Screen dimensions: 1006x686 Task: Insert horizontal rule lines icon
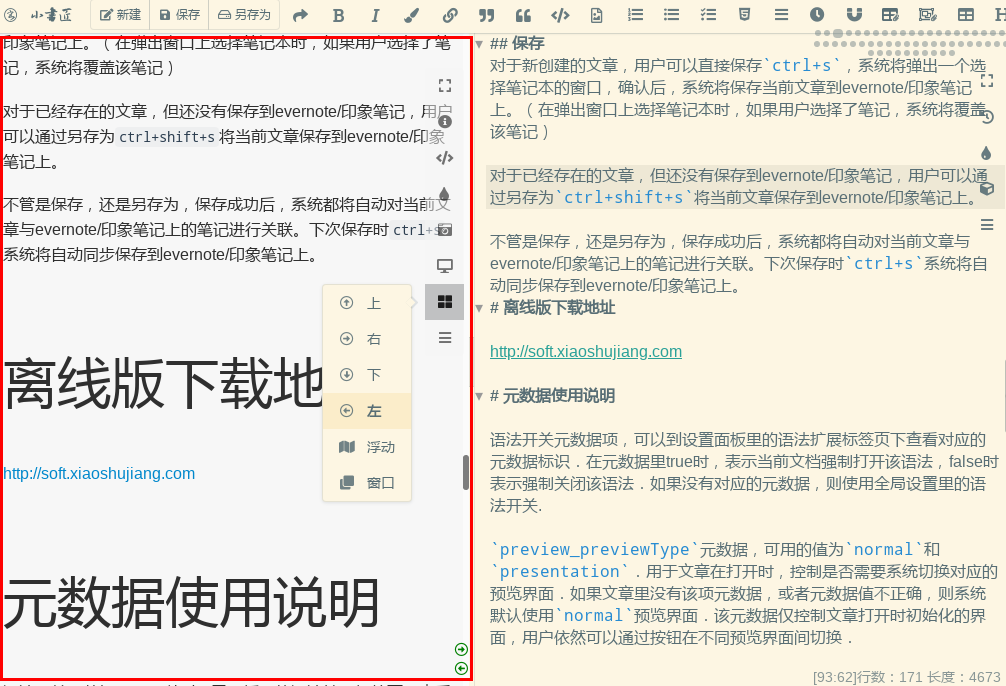click(781, 14)
